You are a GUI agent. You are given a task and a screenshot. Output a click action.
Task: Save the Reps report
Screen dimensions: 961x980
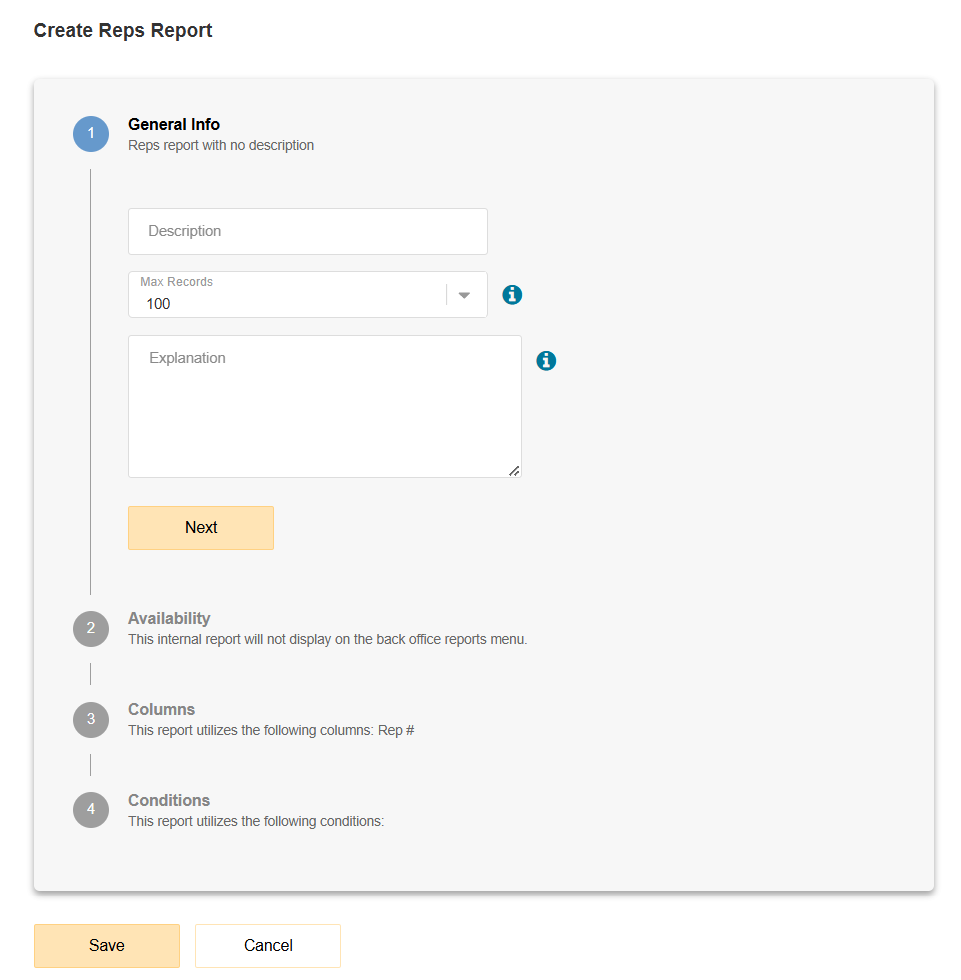106,945
